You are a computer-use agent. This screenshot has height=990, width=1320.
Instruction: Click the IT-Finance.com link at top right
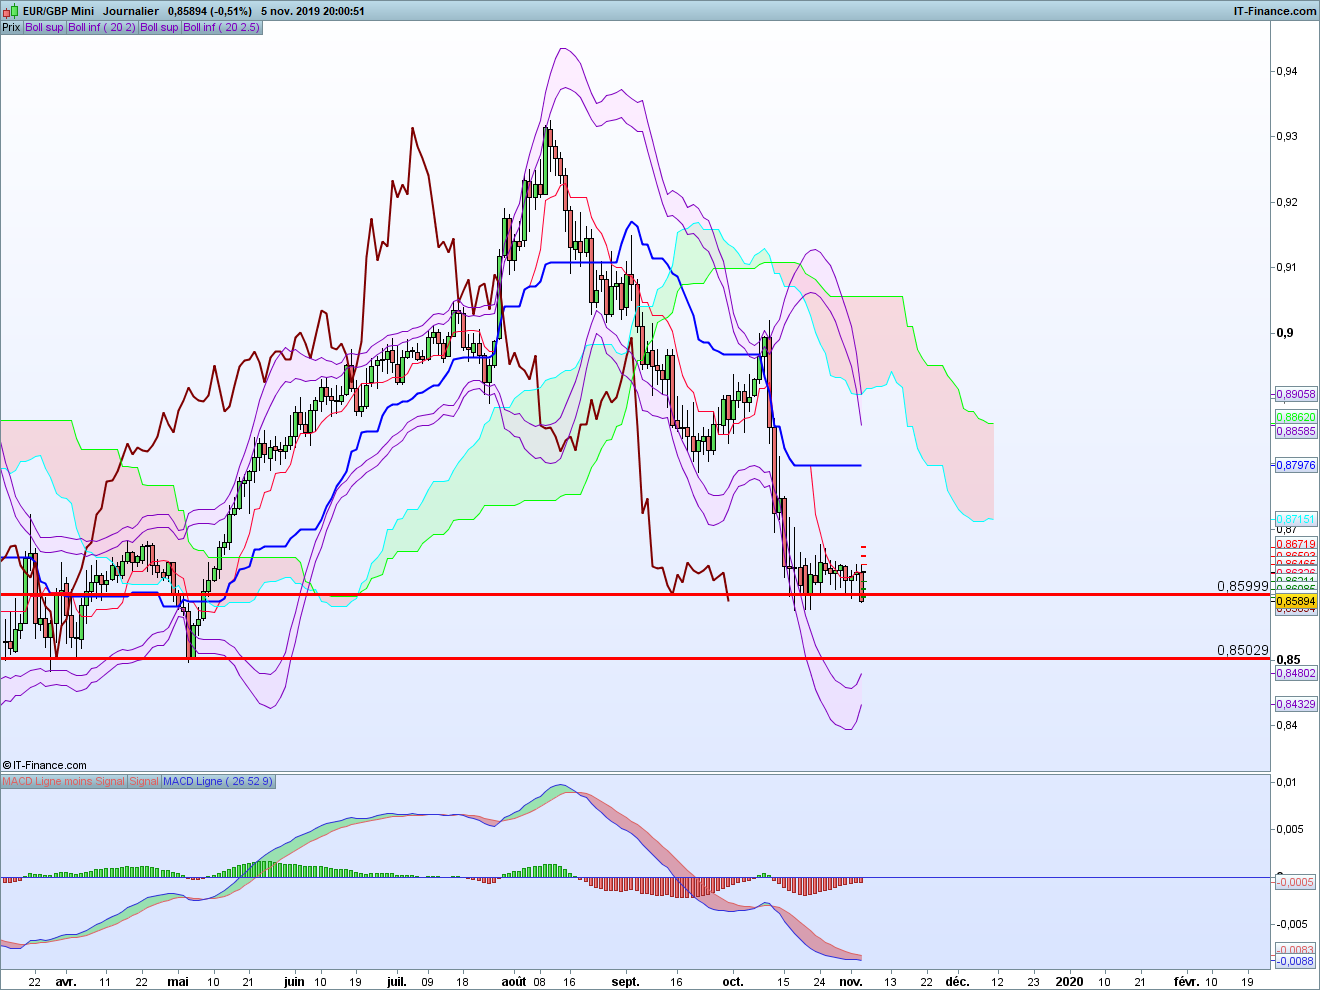point(1275,11)
